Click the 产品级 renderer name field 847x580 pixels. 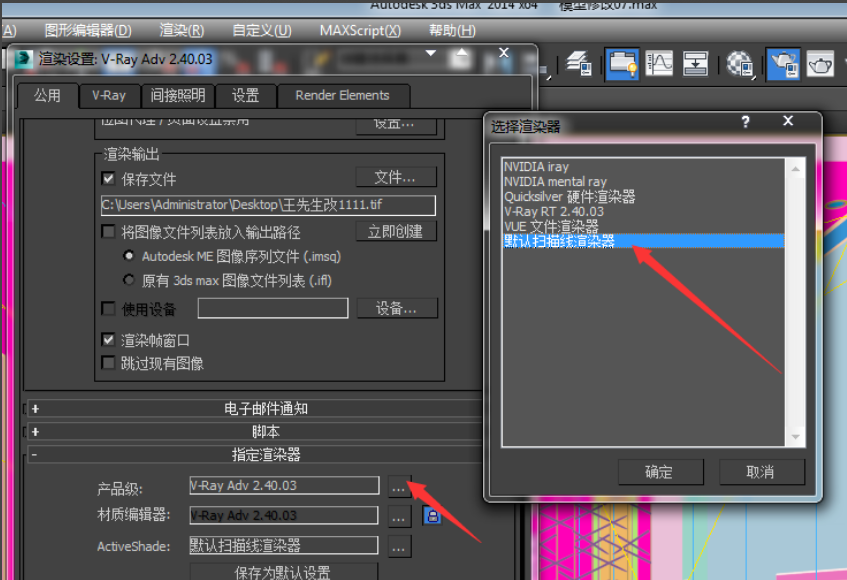284,485
